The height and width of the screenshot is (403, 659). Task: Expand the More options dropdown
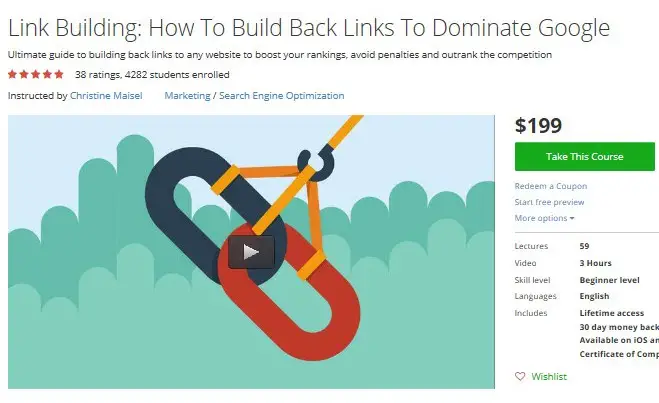point(544,218)
